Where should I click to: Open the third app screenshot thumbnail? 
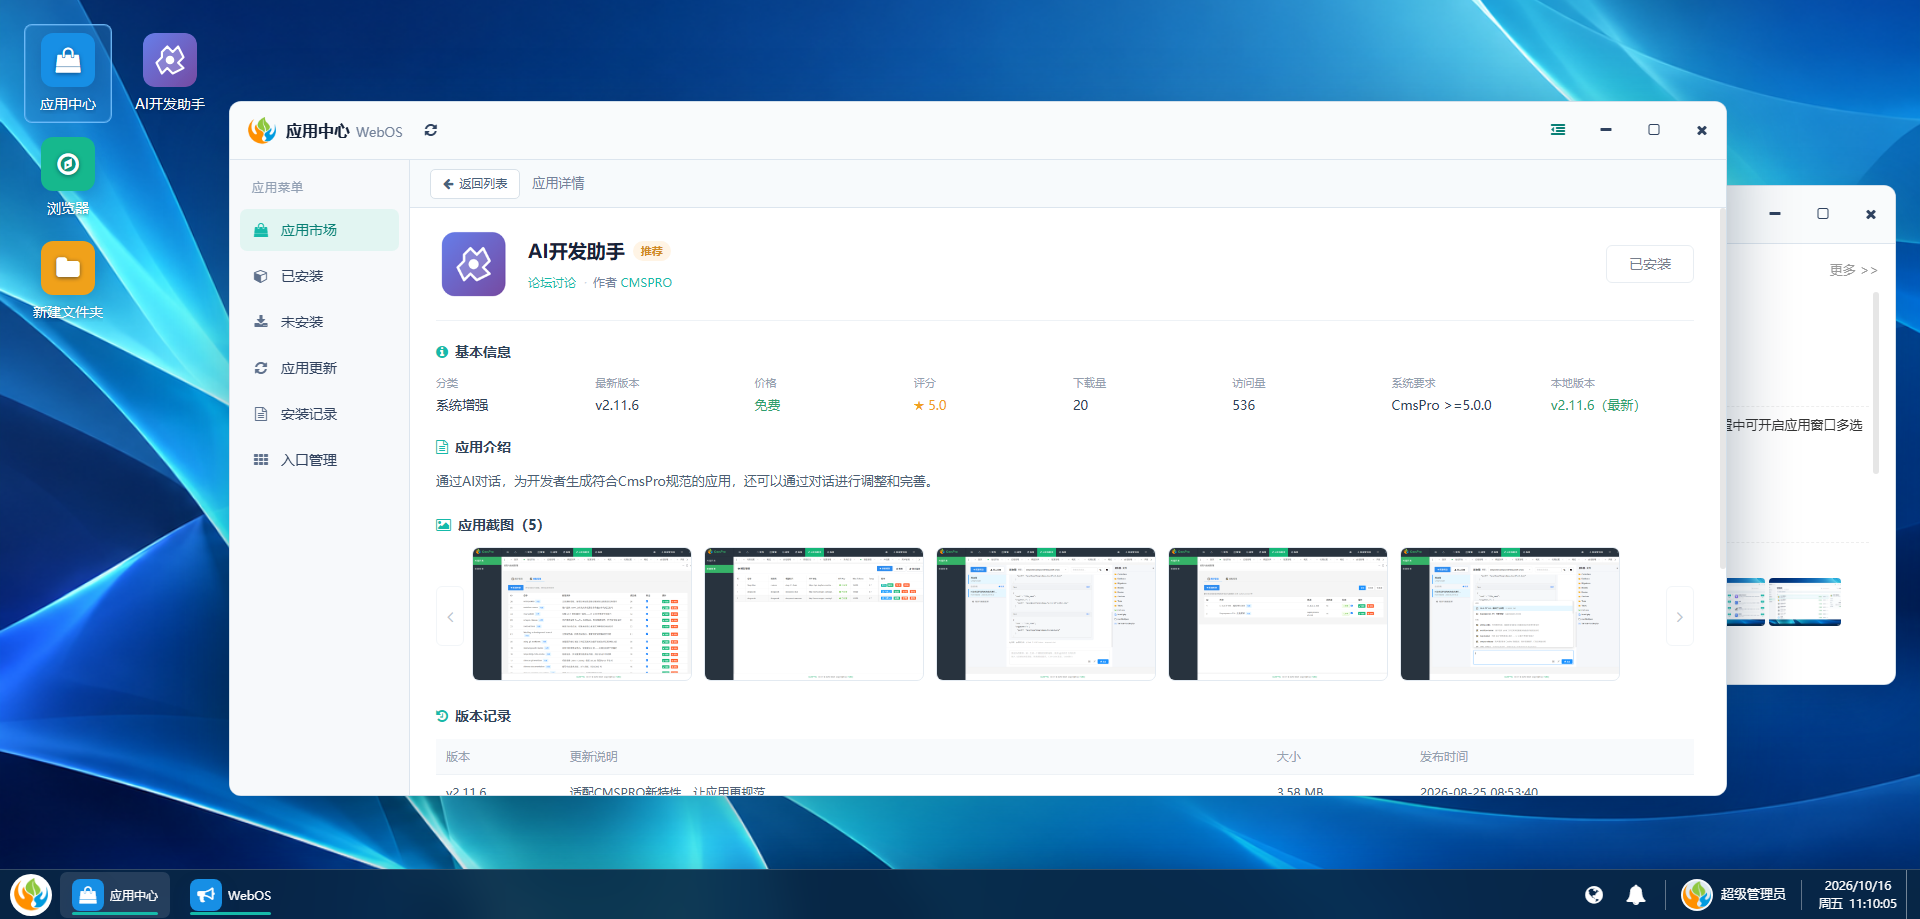(1046, 614)
